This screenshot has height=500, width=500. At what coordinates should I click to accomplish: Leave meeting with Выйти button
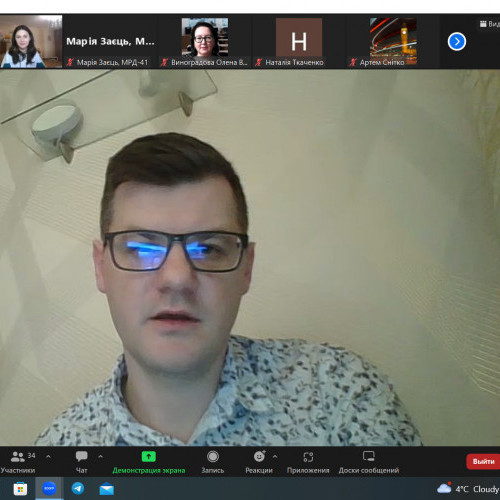pos(483,462)
